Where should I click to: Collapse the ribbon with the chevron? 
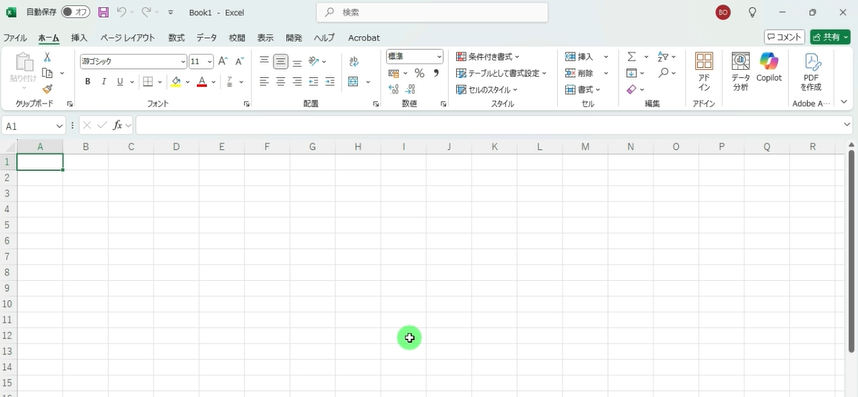[844, 102]
